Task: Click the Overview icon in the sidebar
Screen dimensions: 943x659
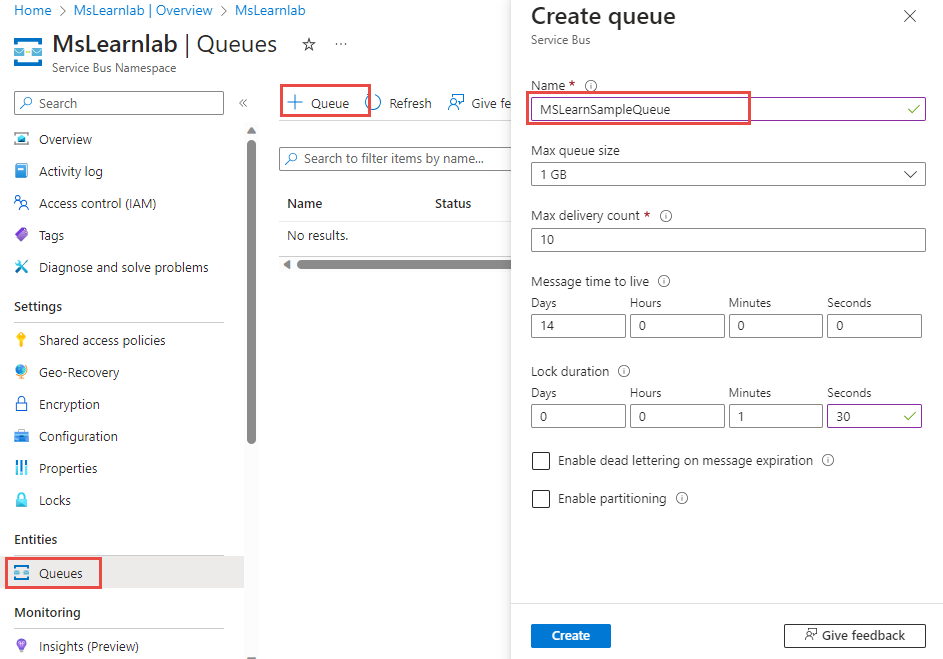Action: [22, 139]
